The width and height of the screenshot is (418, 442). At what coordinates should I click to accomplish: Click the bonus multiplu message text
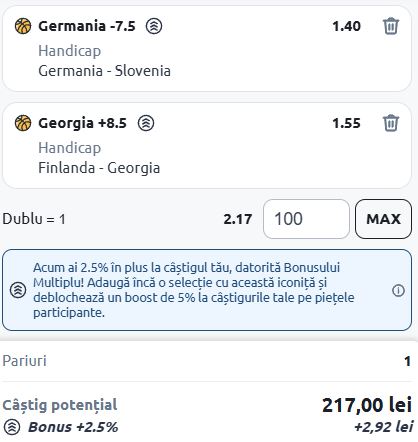click(x=193, y=290)
